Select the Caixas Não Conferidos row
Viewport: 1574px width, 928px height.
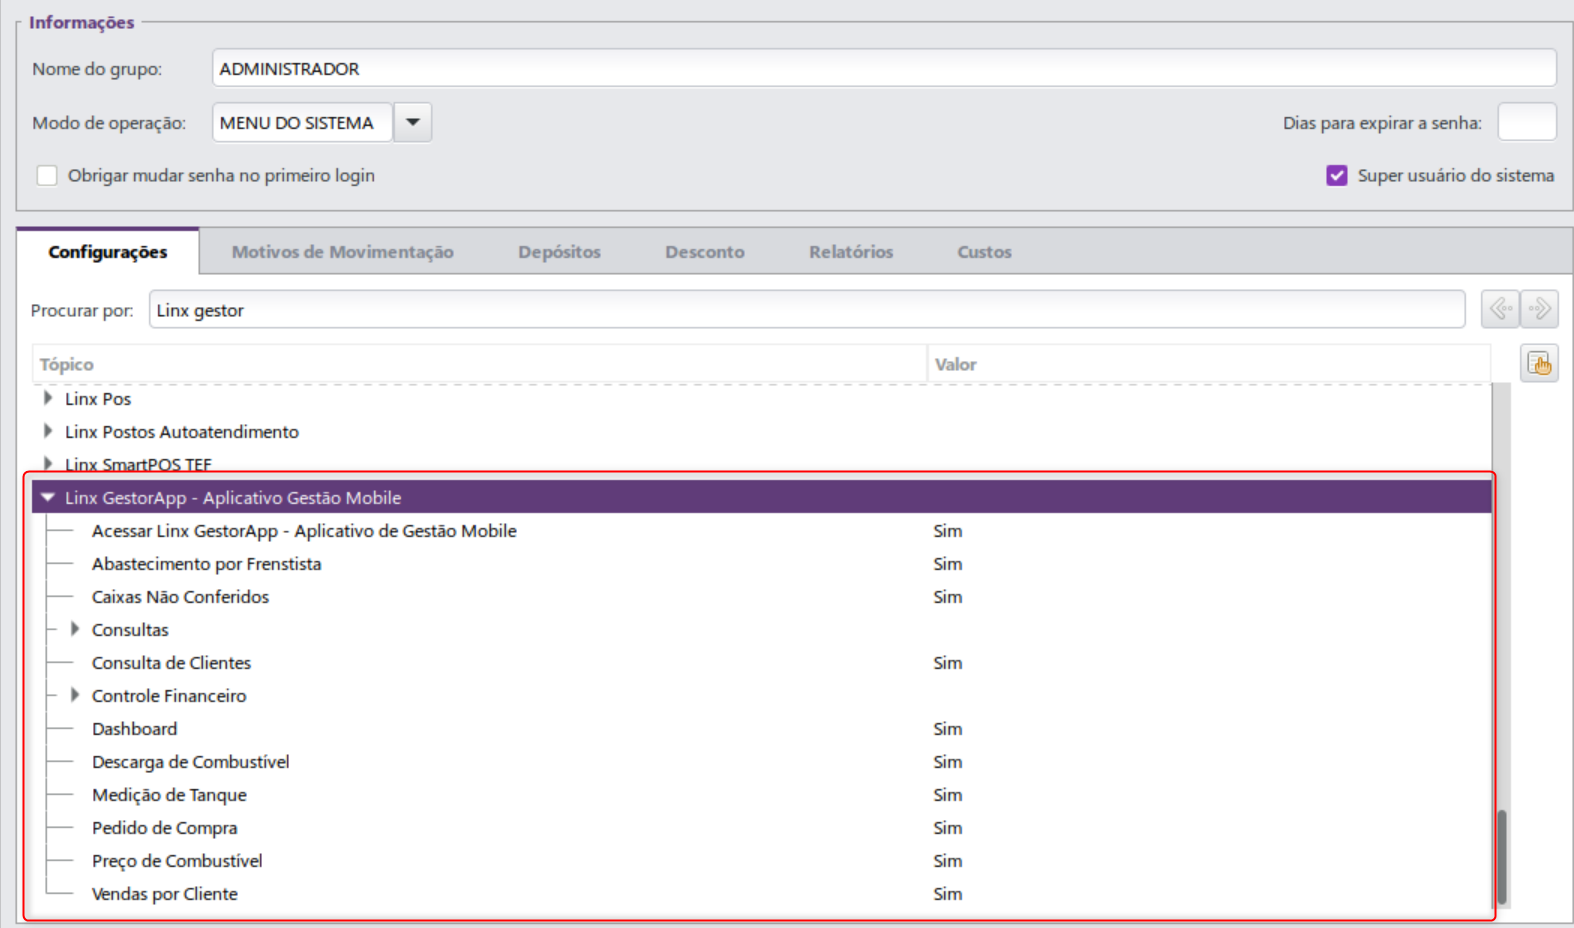761,596
